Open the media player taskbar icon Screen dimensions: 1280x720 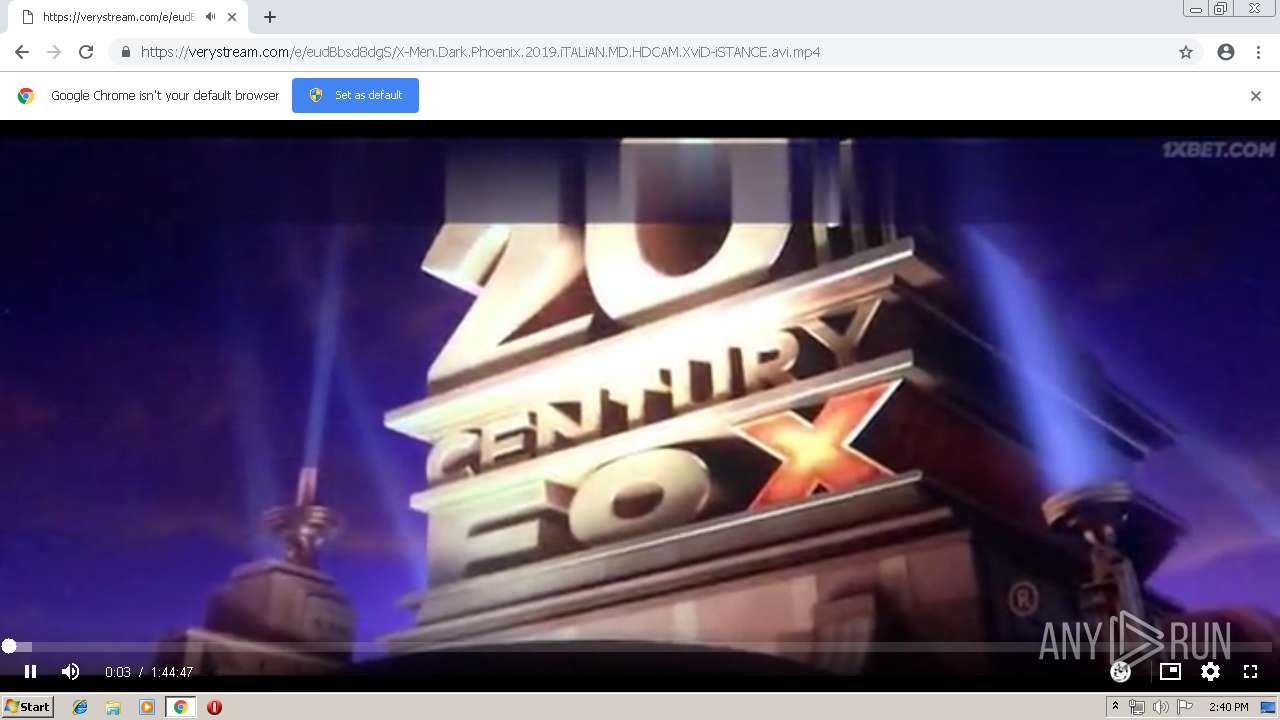click(147, 707)
